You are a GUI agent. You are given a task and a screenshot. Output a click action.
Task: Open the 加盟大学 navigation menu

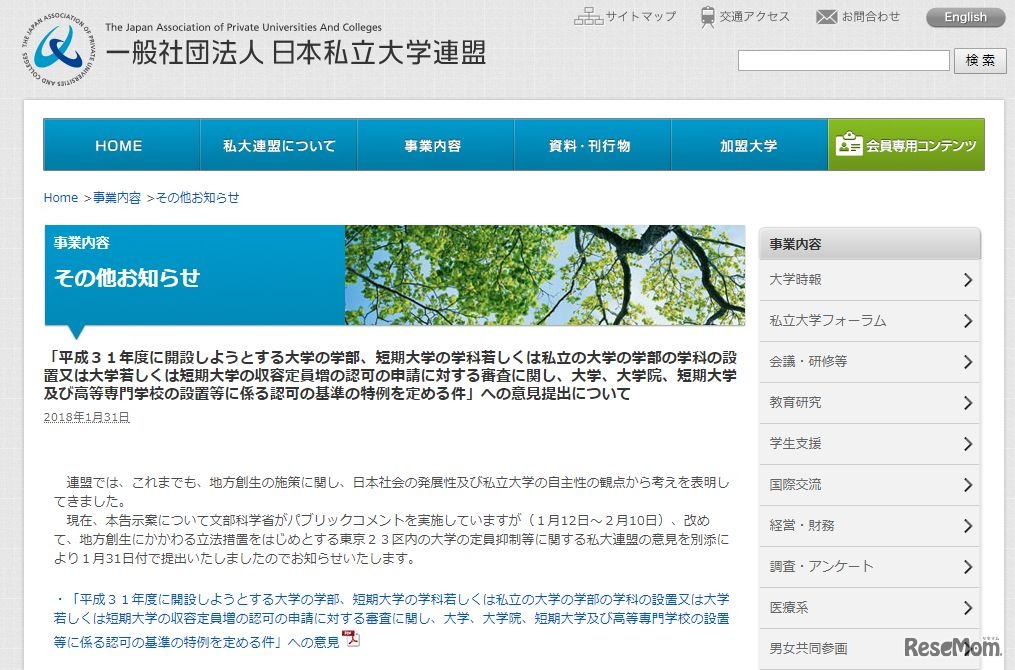tap(749, 145)
